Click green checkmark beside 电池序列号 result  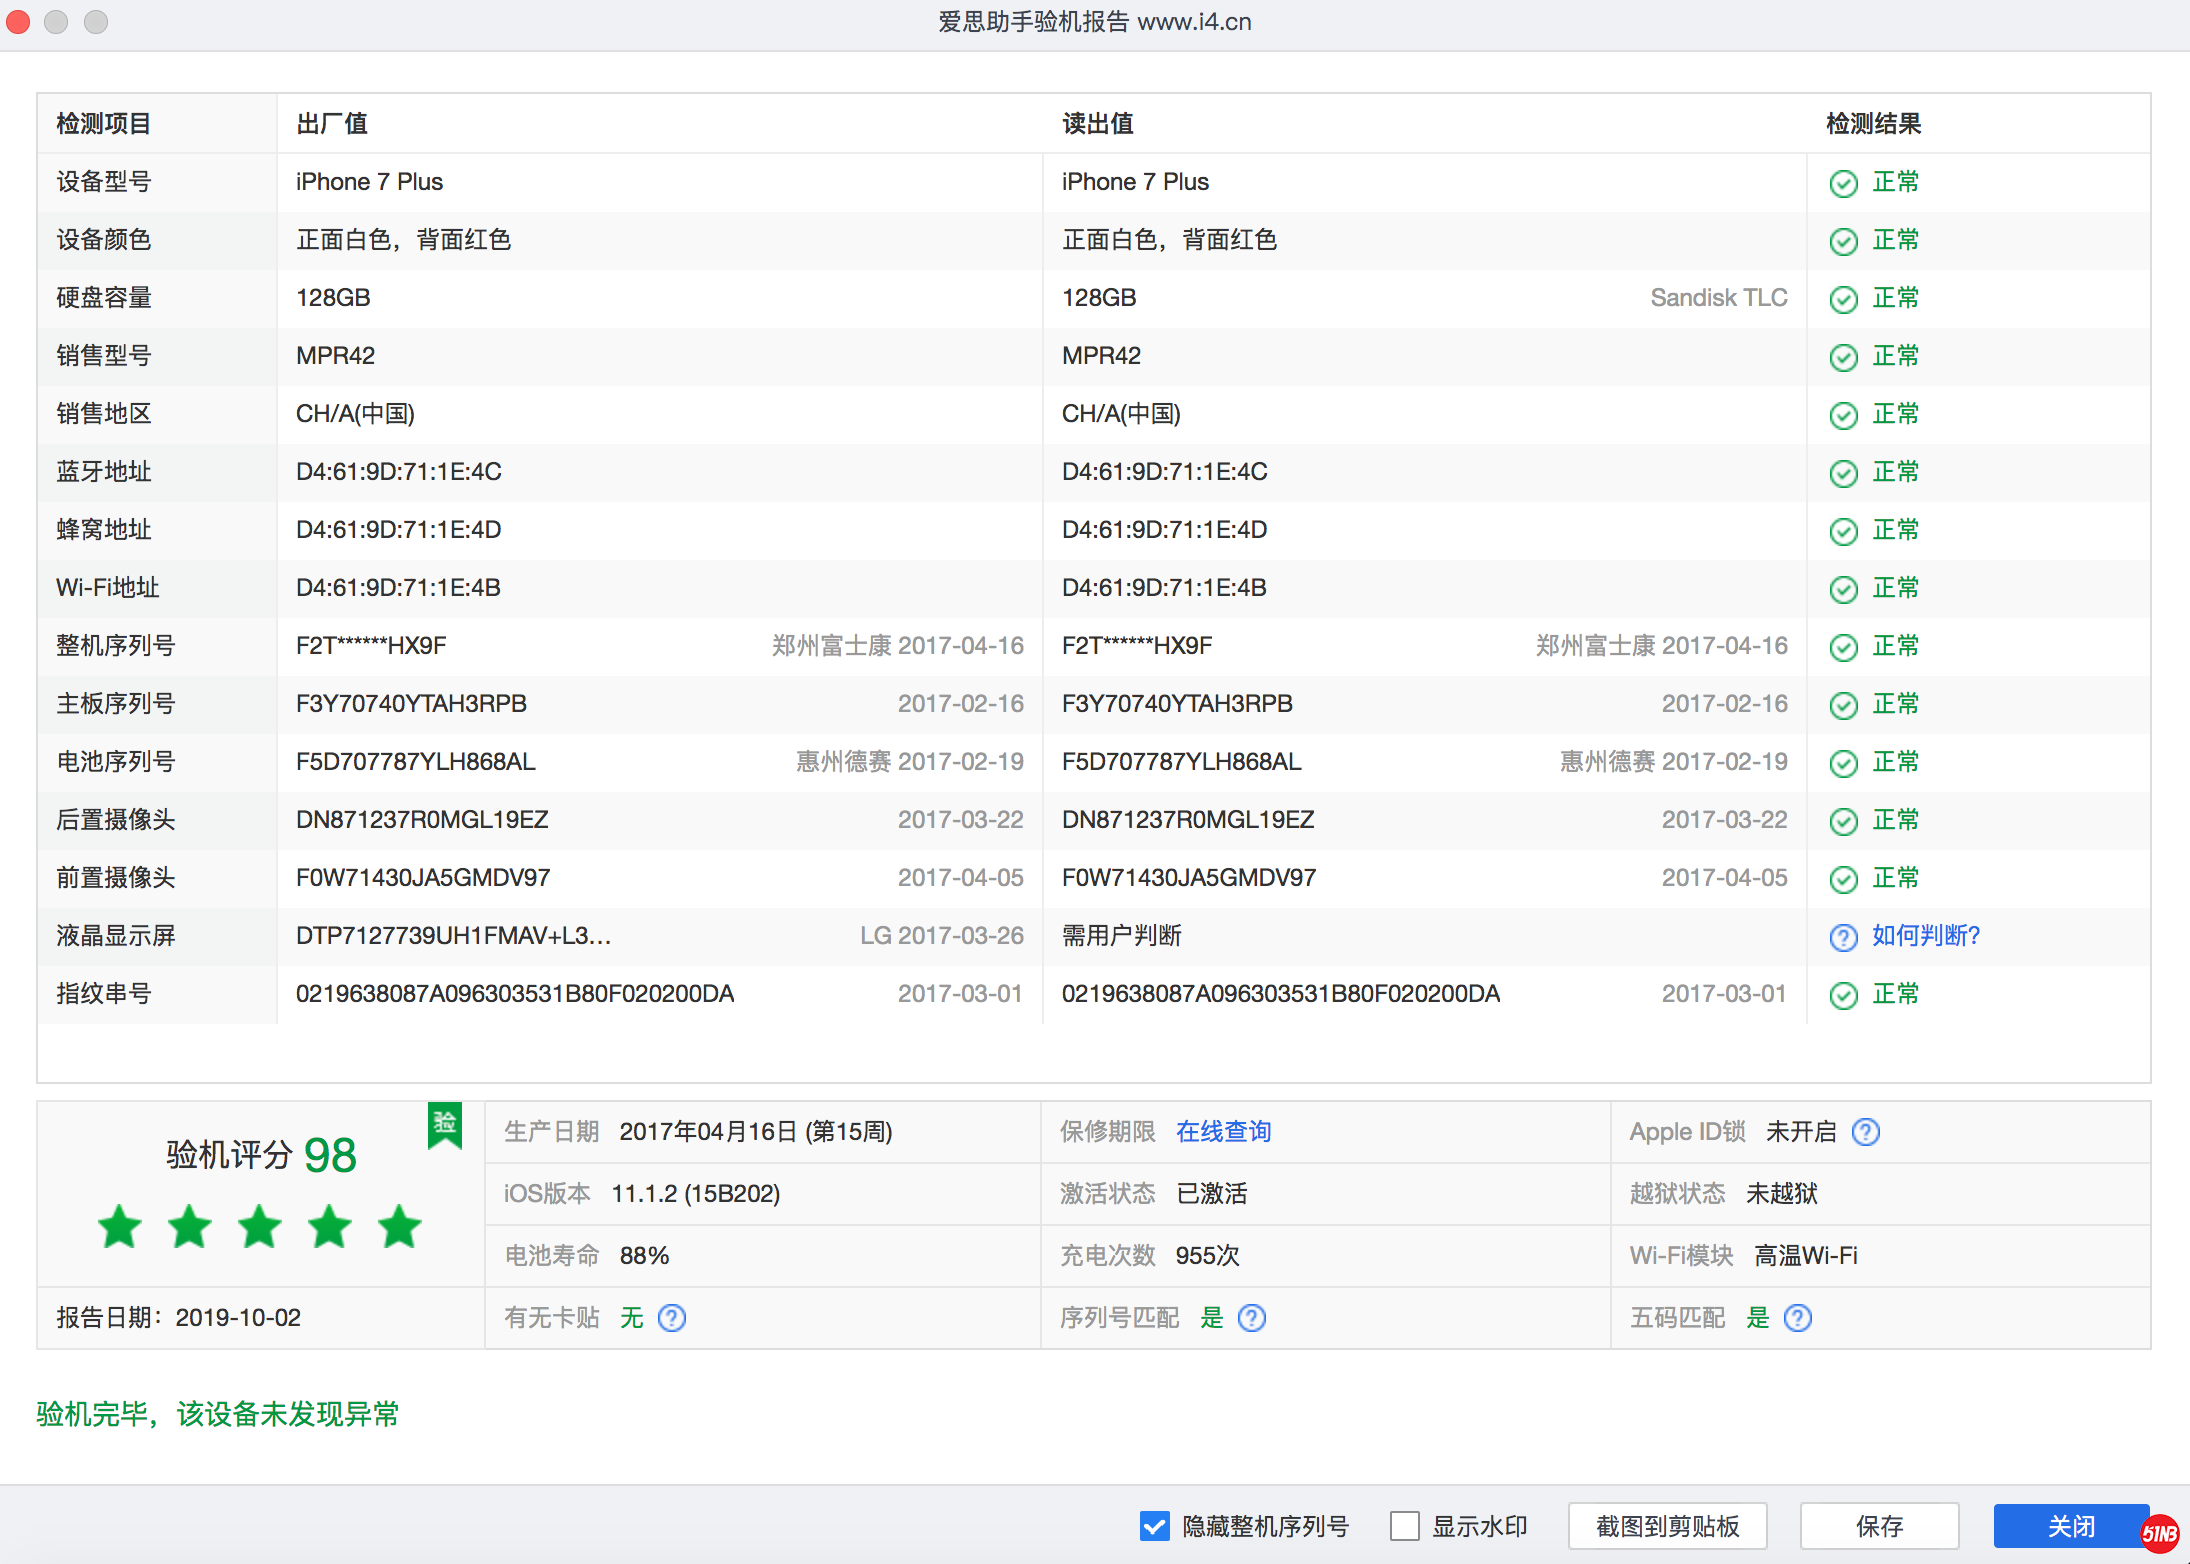coord(1843,762)
